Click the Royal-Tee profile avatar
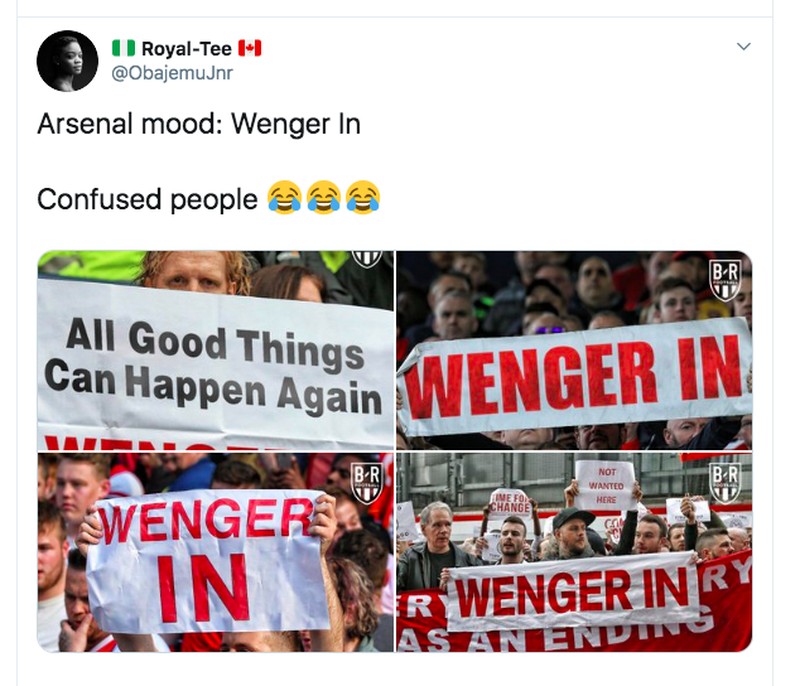Viewport: 800px width, 686px height. (x=67, y=61)
